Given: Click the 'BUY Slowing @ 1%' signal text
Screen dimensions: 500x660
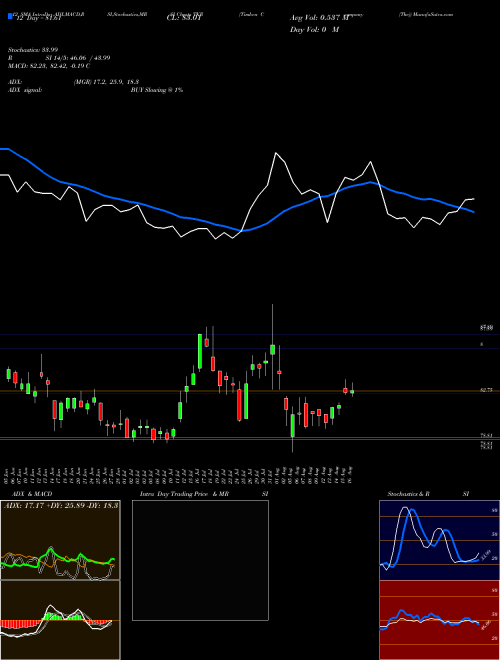Looking at the screenshot, I should [x=157, y=90].
